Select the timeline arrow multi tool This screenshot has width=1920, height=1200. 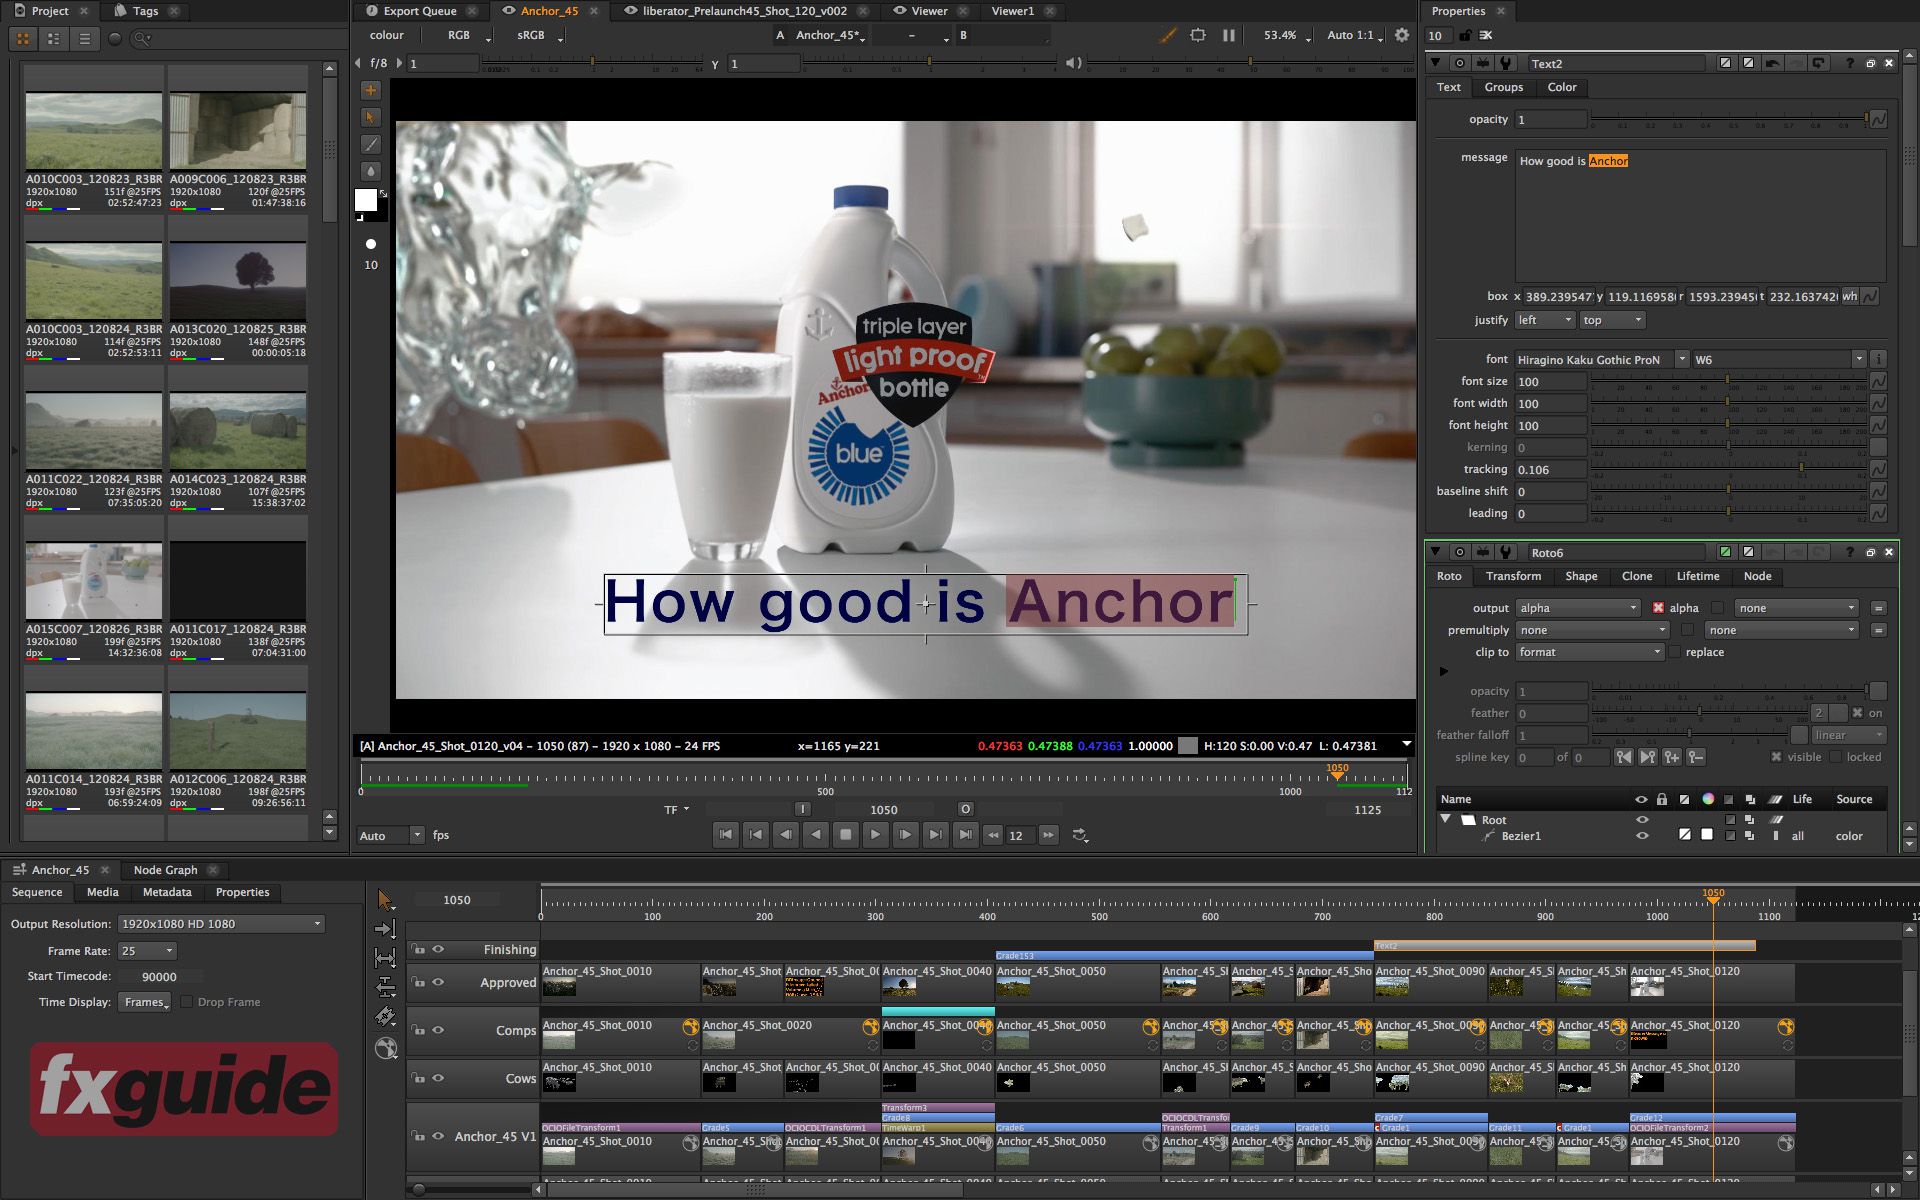[386, 900]
